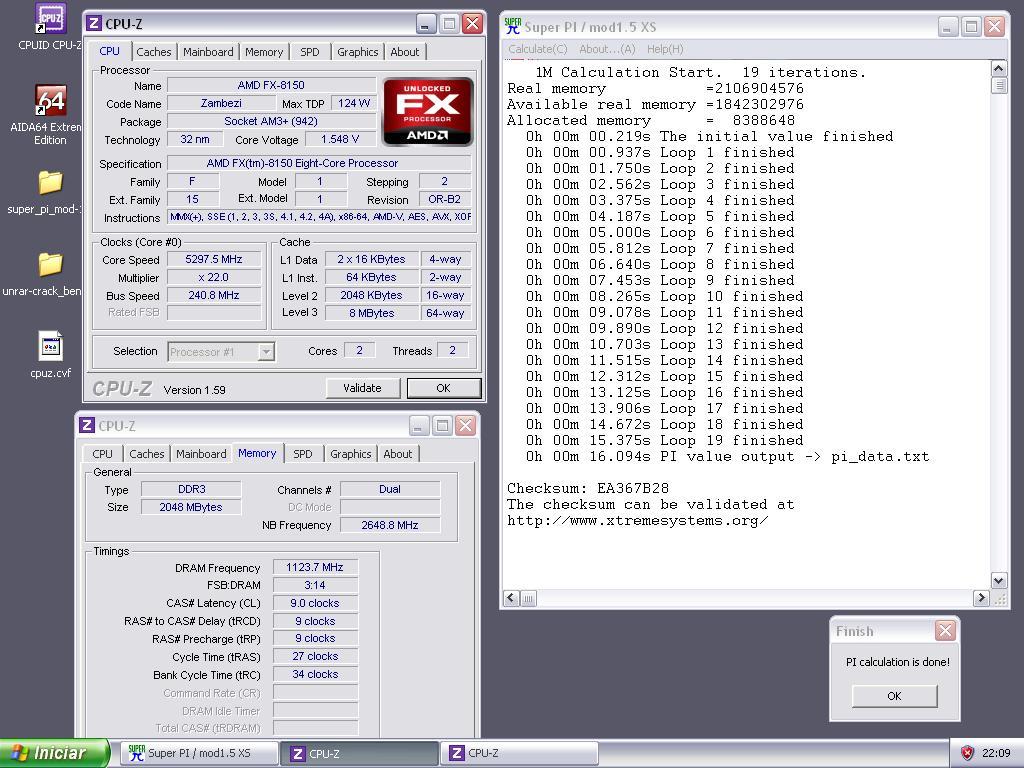1024x768 pixels.
Task: Click the Validate button in CPU-Z
Action: (x=362, y=388)
